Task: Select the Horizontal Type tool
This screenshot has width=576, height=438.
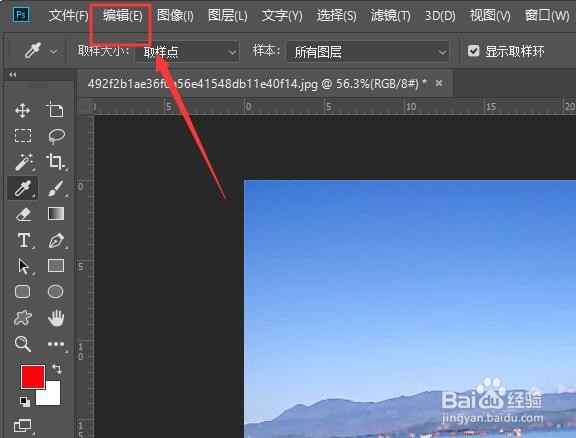Action: coord(25,241)
